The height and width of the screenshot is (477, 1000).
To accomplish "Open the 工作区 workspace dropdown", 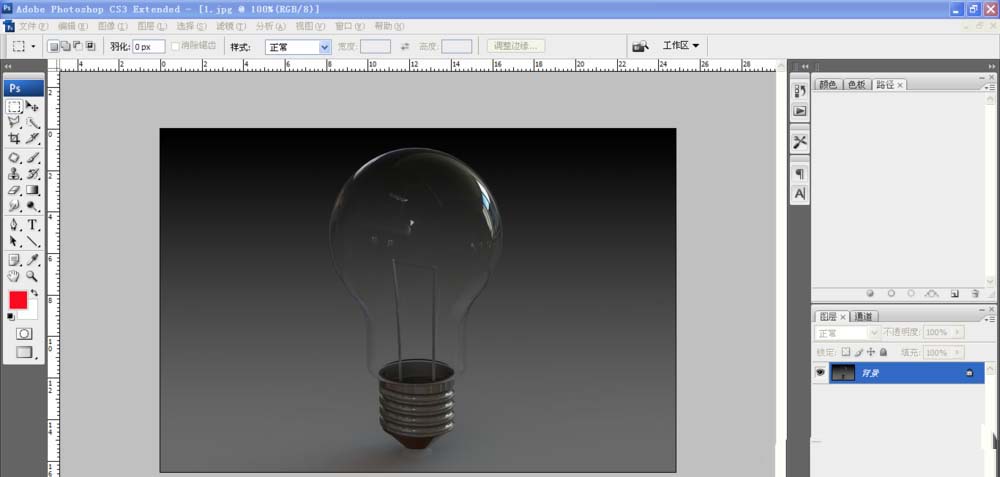I will tap(681, 46).
